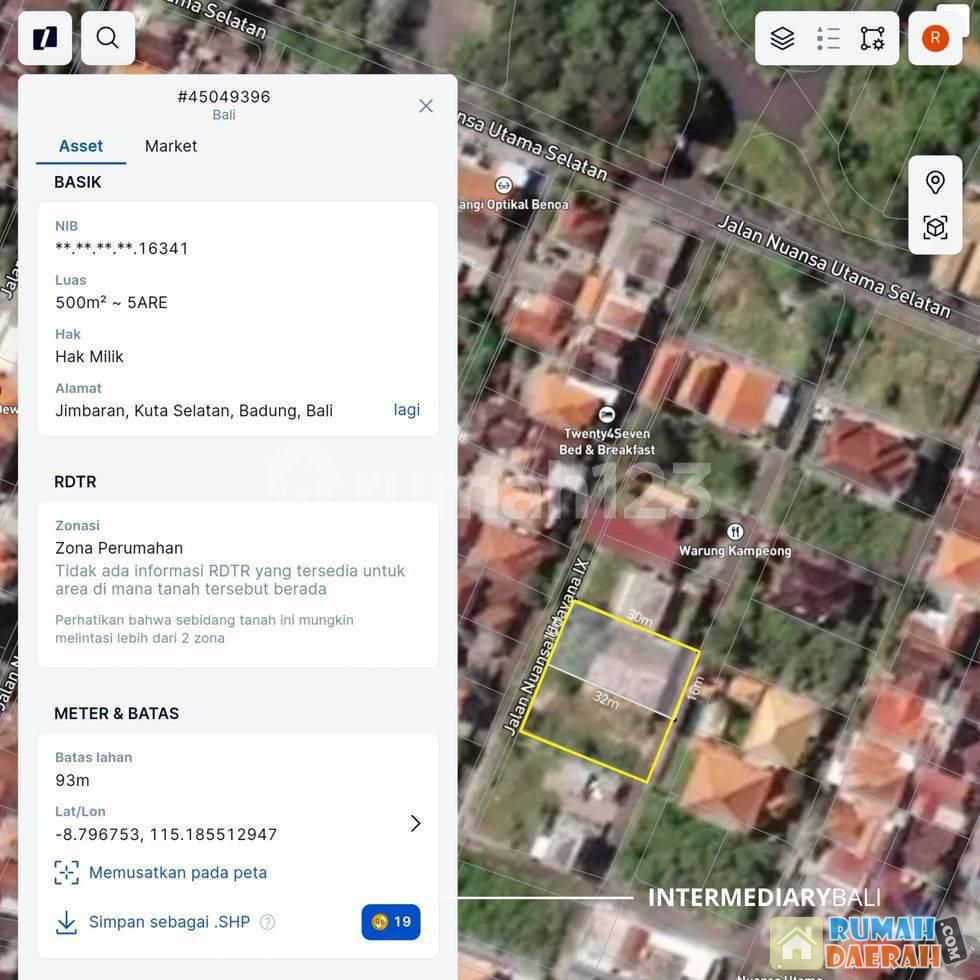This screenshot has height=980, width=980.
Task: Expand the address with the 'lagi' link
Action: [406, 410]
